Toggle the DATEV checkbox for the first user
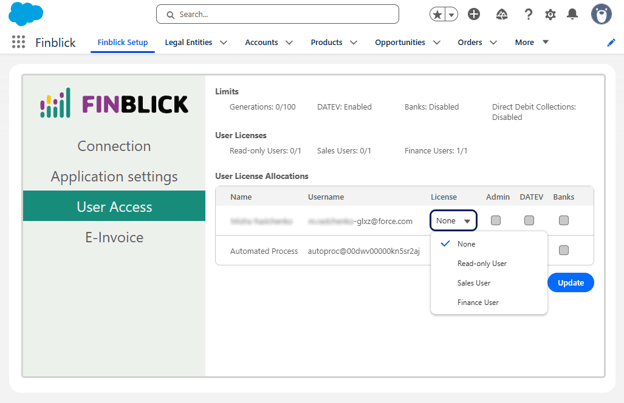Image resolution: width=624 pixels, height=403 pixels. pos(529,220)
